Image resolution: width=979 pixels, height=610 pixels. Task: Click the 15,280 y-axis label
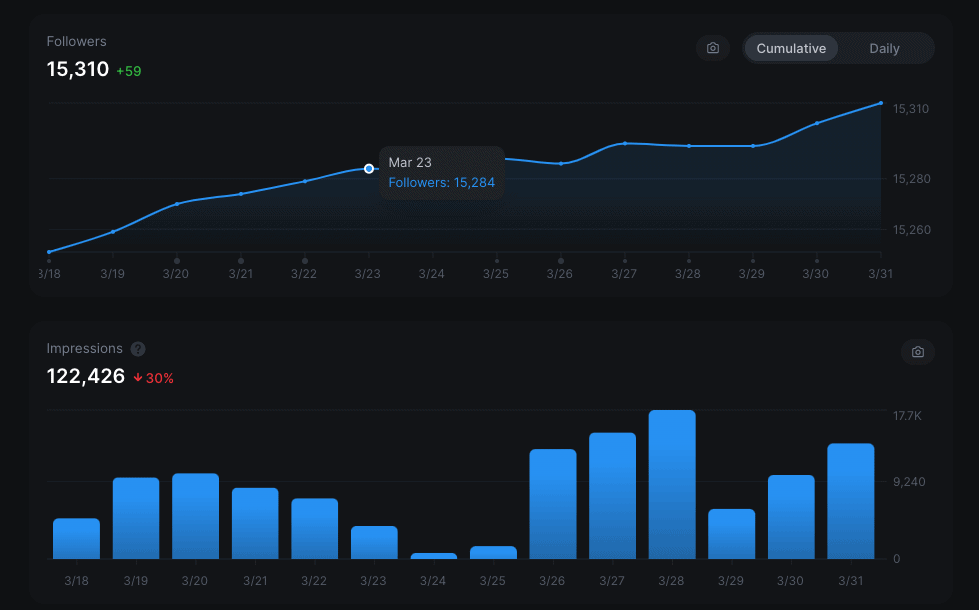pos(912,179)
